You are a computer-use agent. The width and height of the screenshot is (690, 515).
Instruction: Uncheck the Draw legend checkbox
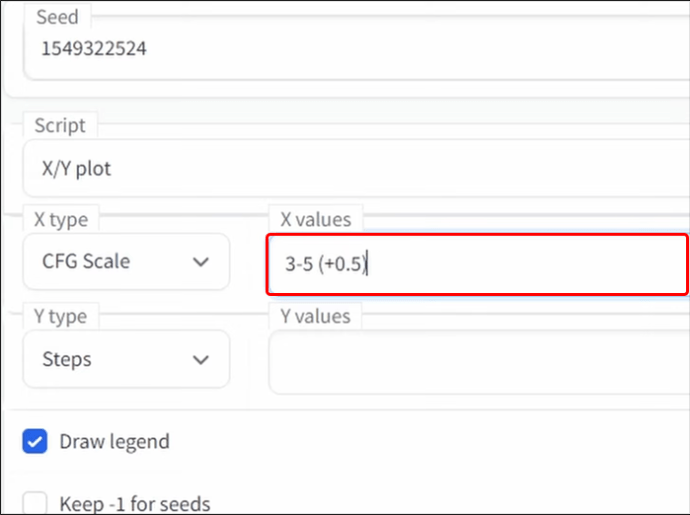[x=35, y=442]
